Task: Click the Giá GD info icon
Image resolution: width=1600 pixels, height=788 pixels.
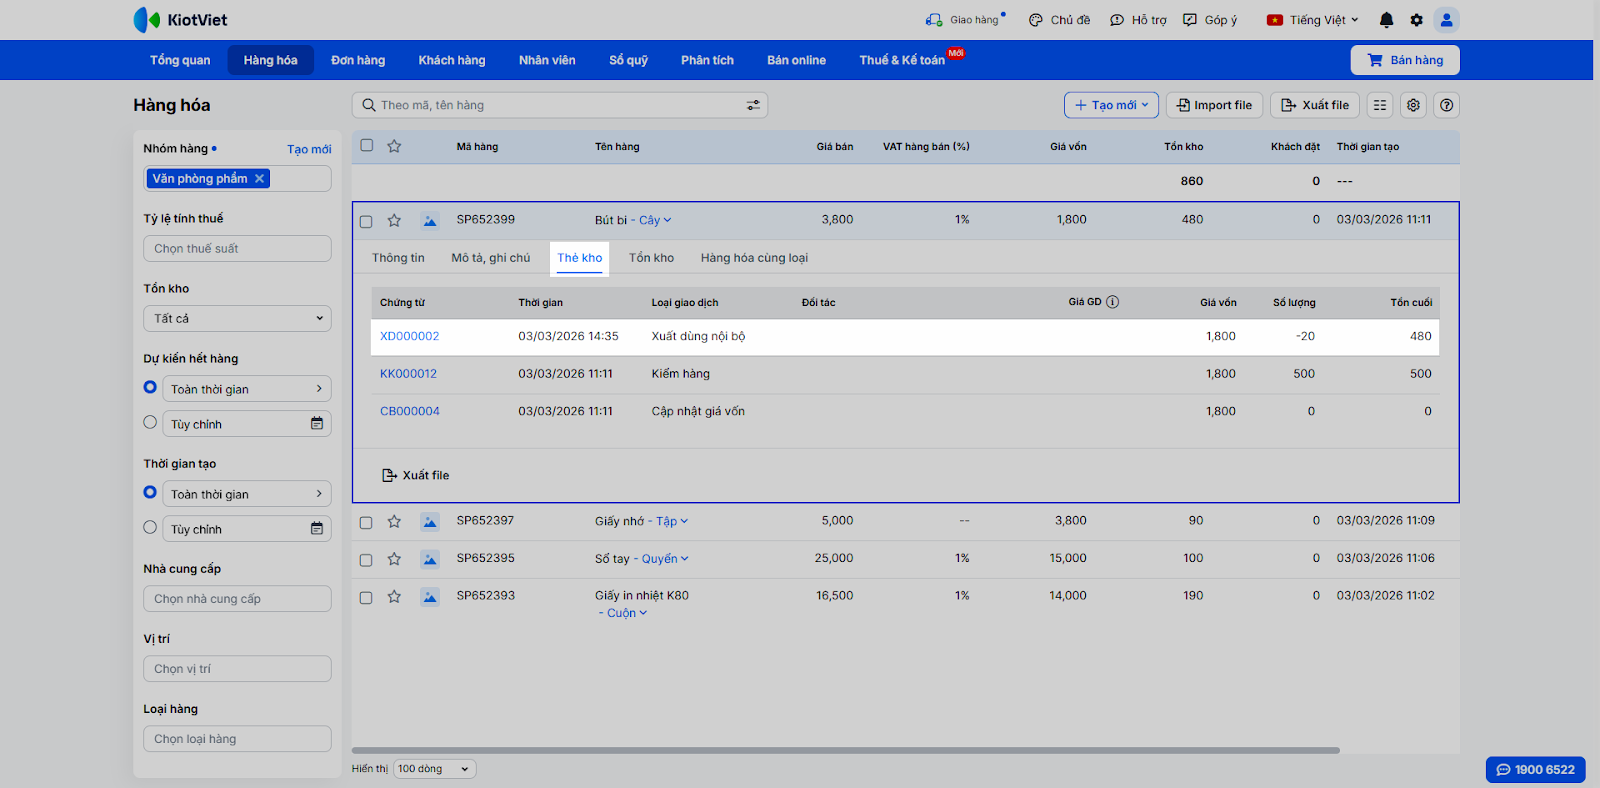Action: 1112,302
